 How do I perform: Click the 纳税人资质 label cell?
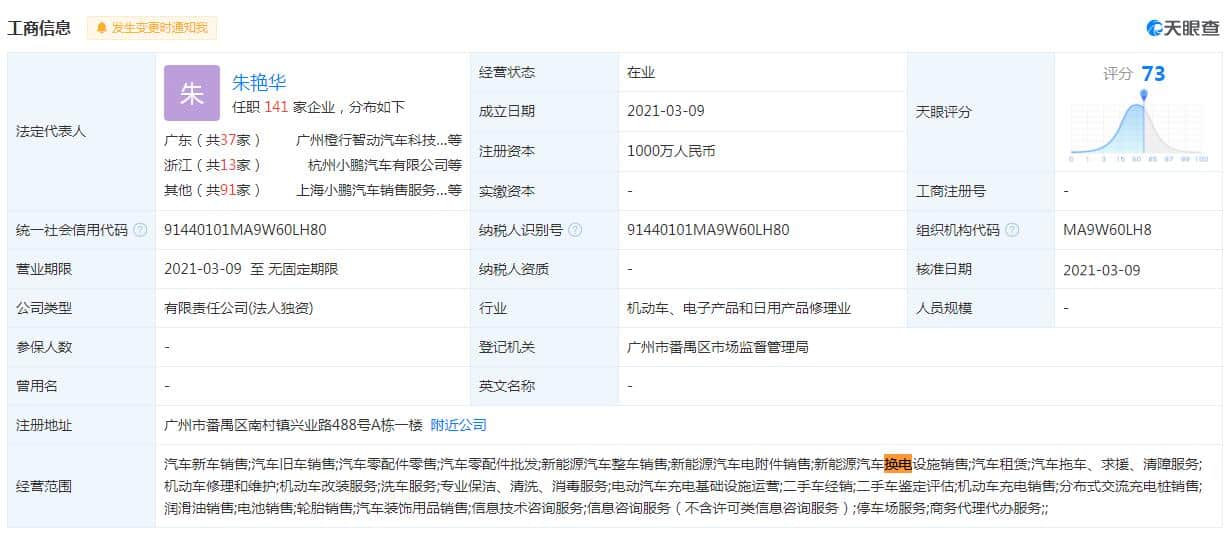pos(545,269)
